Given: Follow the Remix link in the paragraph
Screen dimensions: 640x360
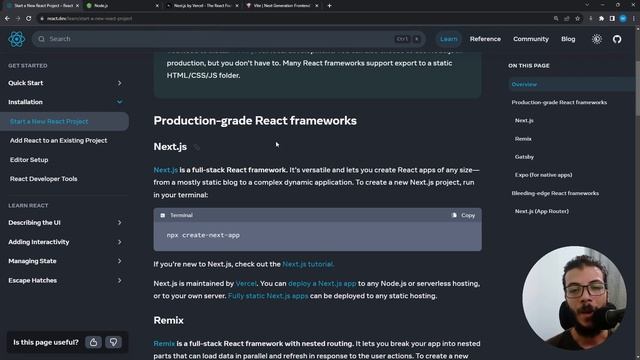Looking at the screenshot, I should (x=164, y=344).
